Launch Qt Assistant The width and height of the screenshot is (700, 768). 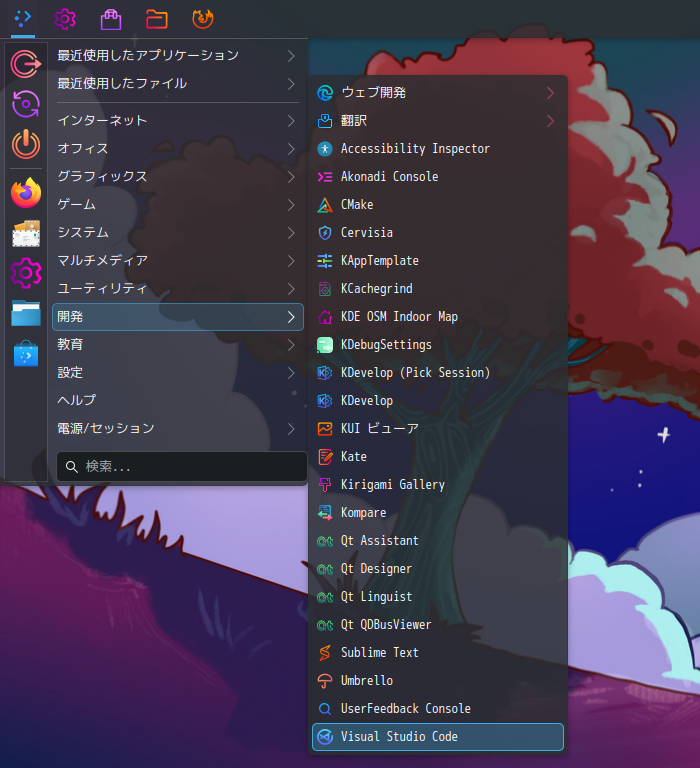coord(438,541)
